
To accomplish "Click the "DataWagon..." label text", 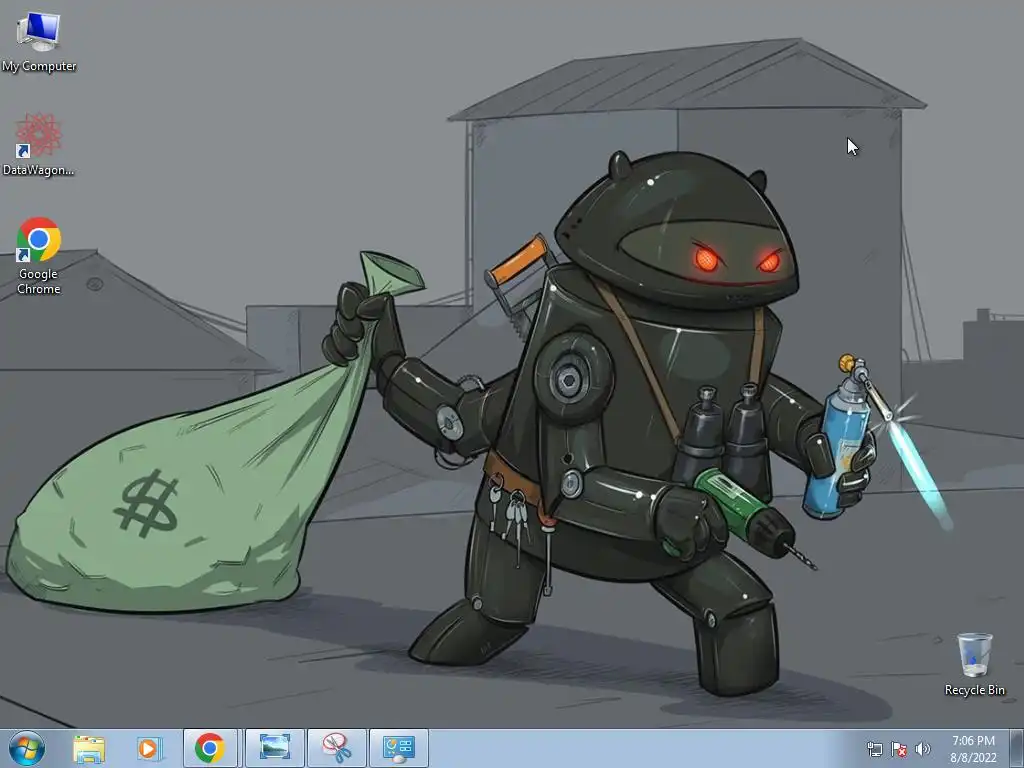I will point(39,170).
